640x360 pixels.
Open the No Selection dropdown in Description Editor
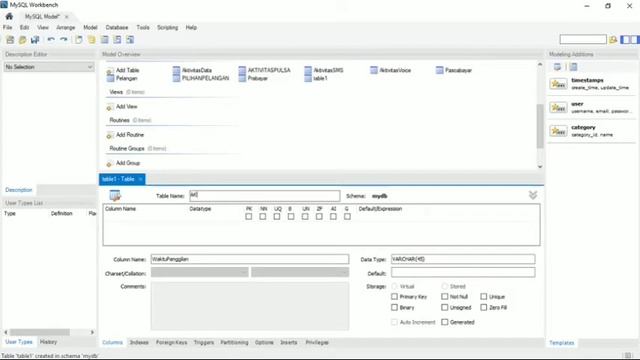tap(49, 67)
